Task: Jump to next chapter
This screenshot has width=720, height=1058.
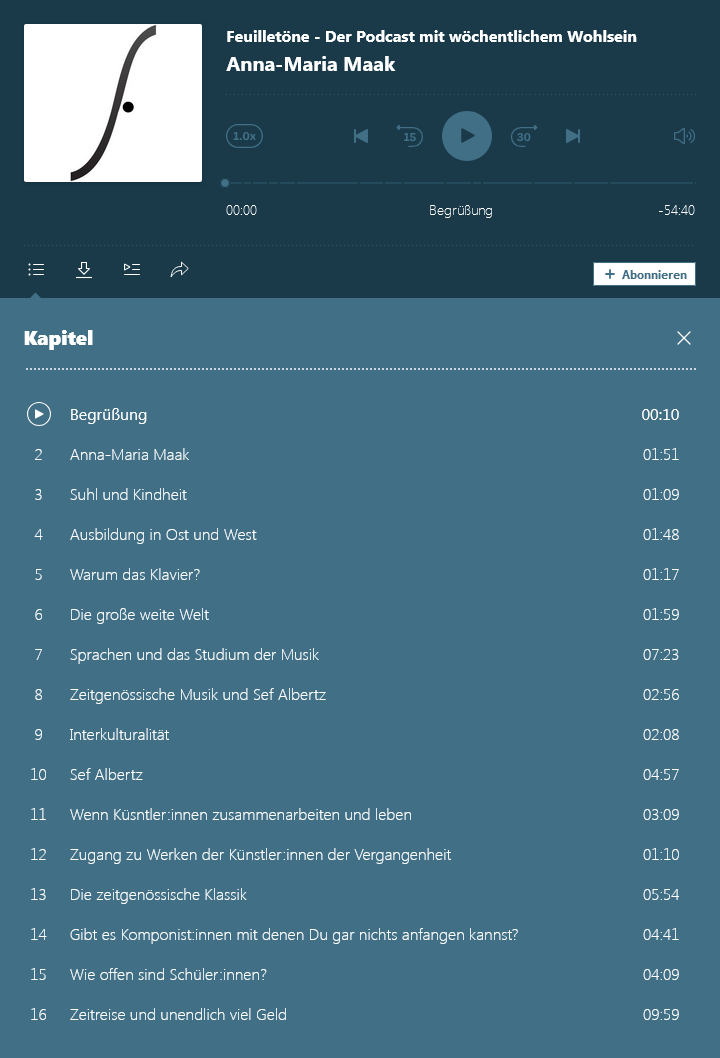Action: coord(573,136)
